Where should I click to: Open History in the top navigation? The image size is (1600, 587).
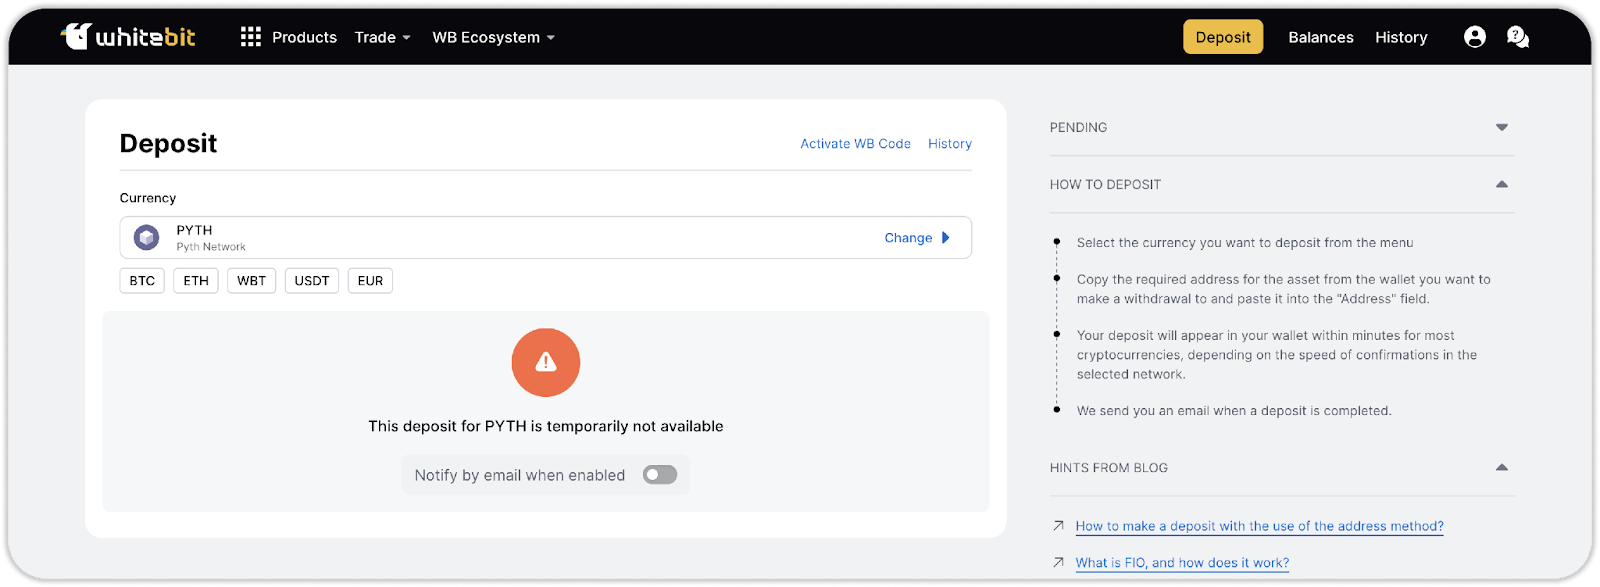[1401, 37]
